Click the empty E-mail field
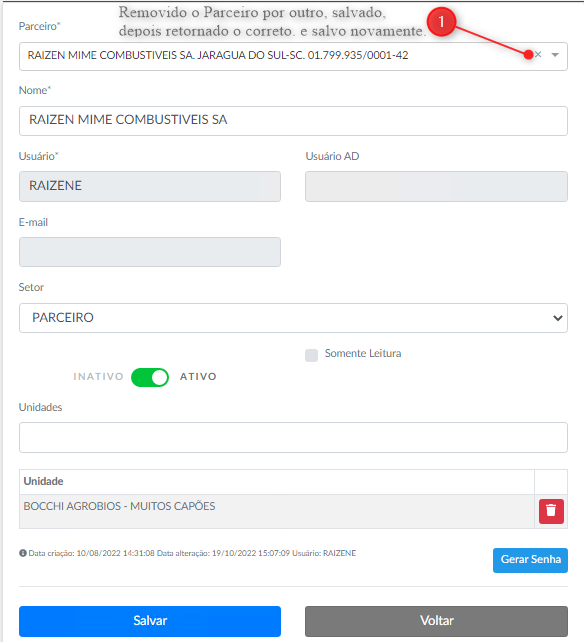The height and width of the screenshot is (642, 584). coord(150,252)
